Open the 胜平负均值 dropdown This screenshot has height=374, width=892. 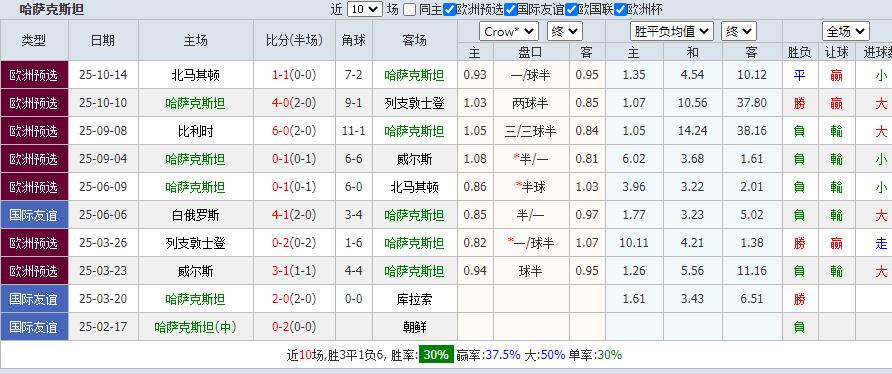(x=672, y=31)
